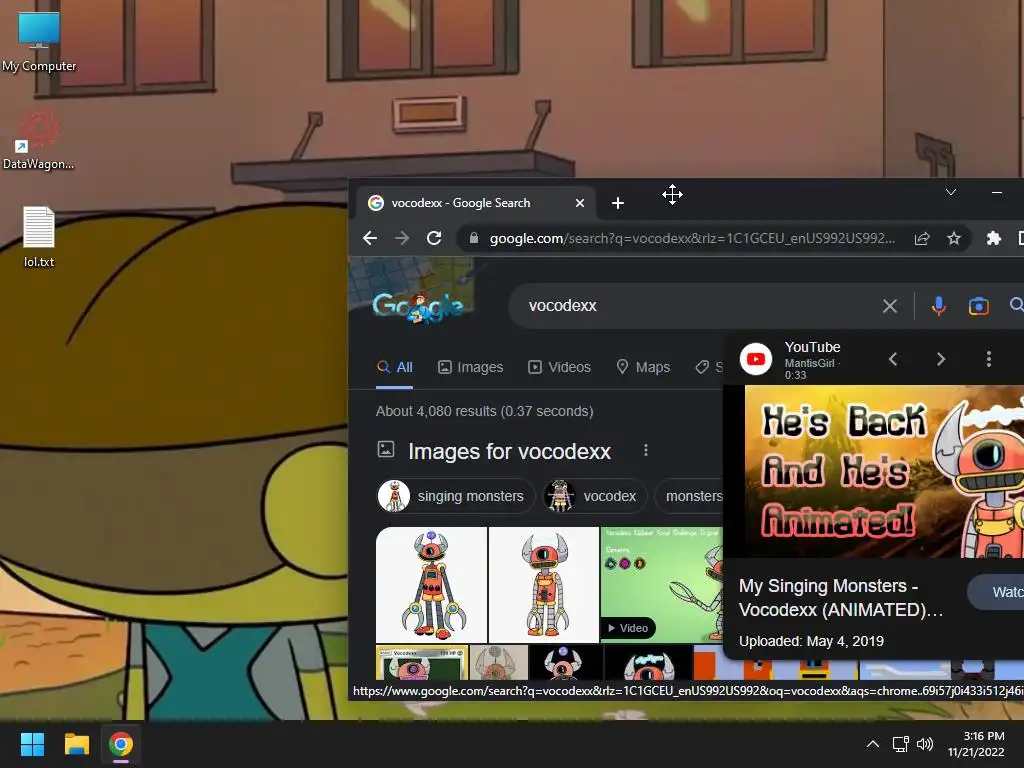Click Chrome icon in taskbar
The image size is (1024, 768).
point(121,744)
